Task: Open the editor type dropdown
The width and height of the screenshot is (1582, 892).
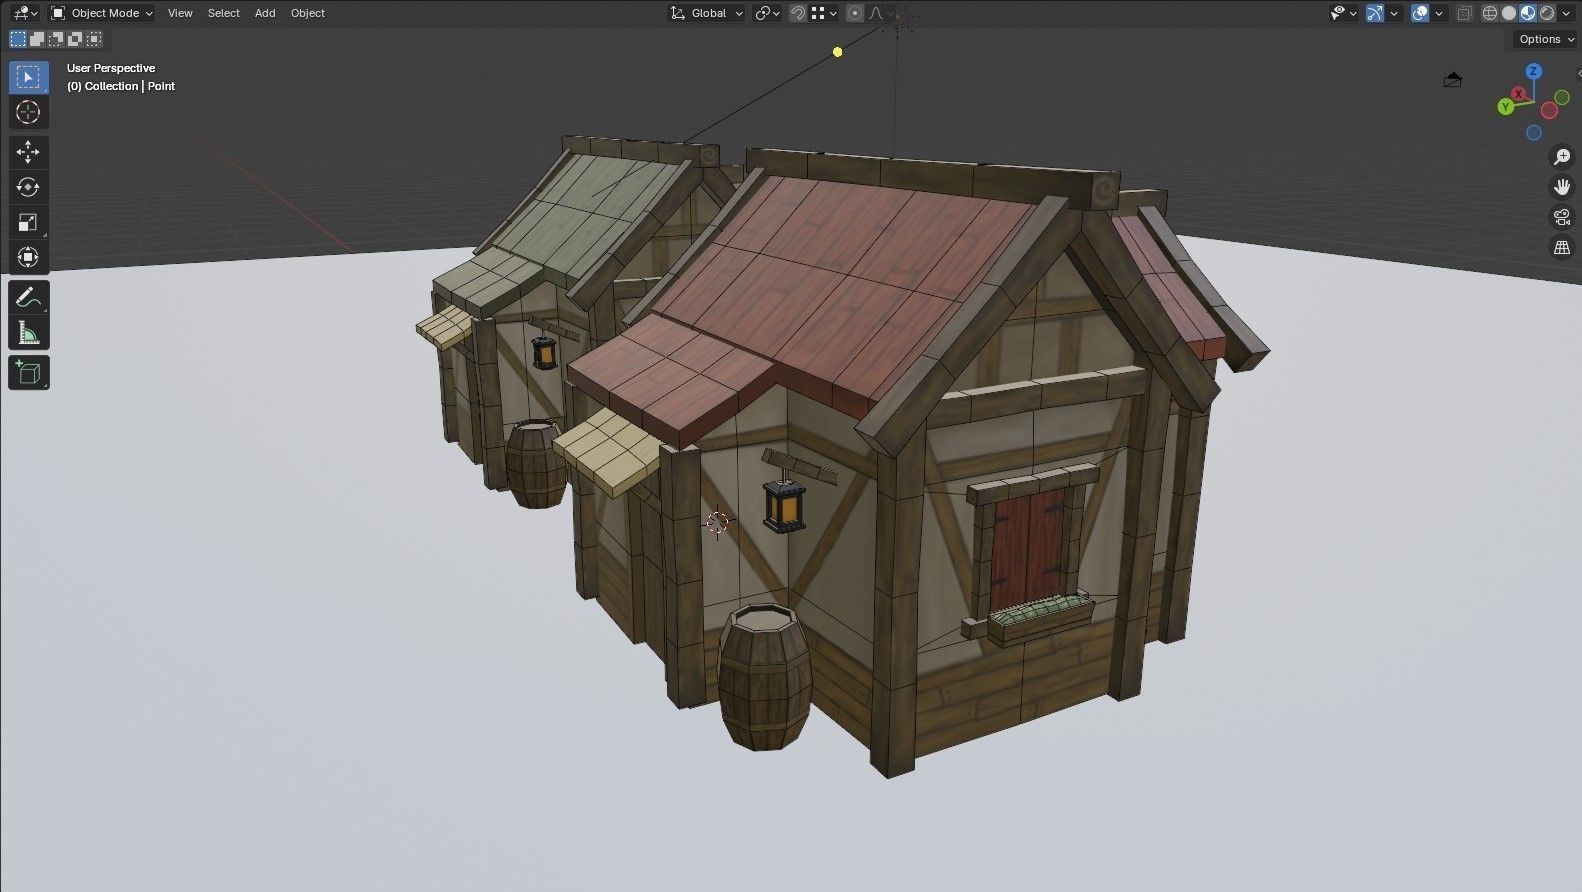Action: click(25, 13)
